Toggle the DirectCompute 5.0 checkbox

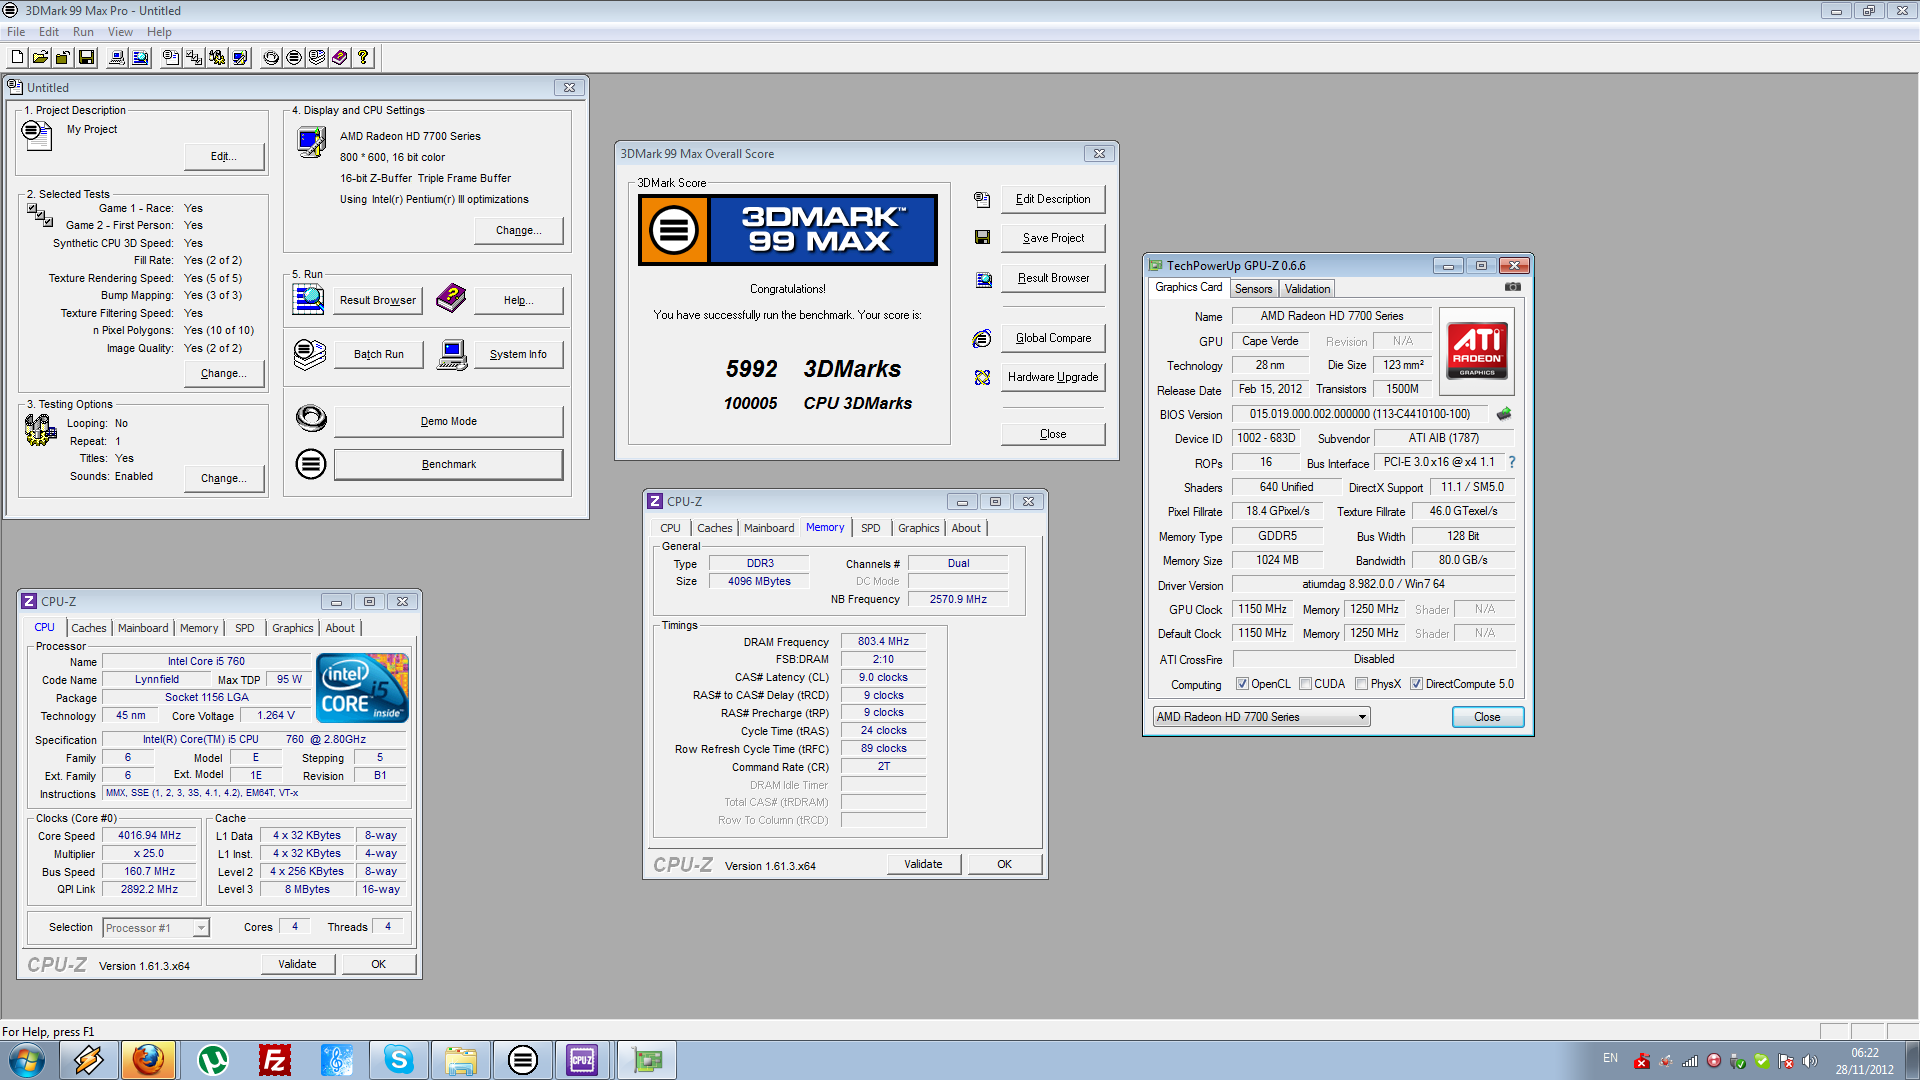click(1416, 684)
